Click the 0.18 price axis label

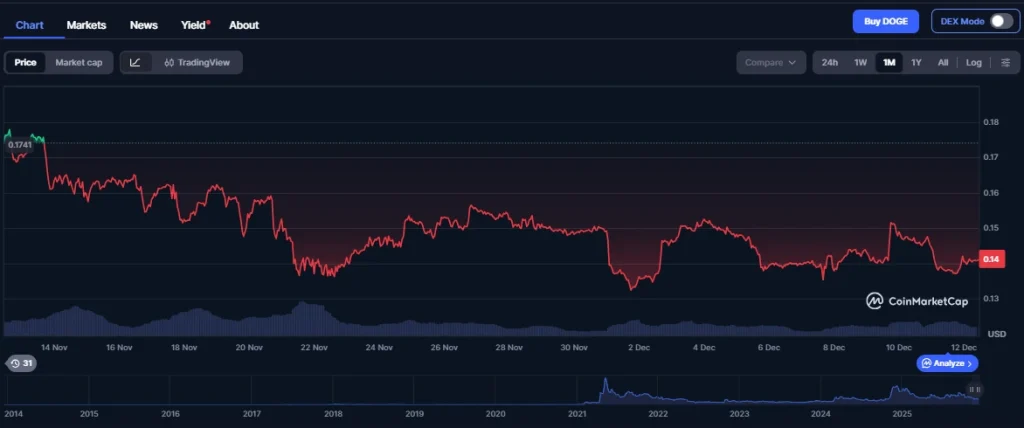point(991,122)
